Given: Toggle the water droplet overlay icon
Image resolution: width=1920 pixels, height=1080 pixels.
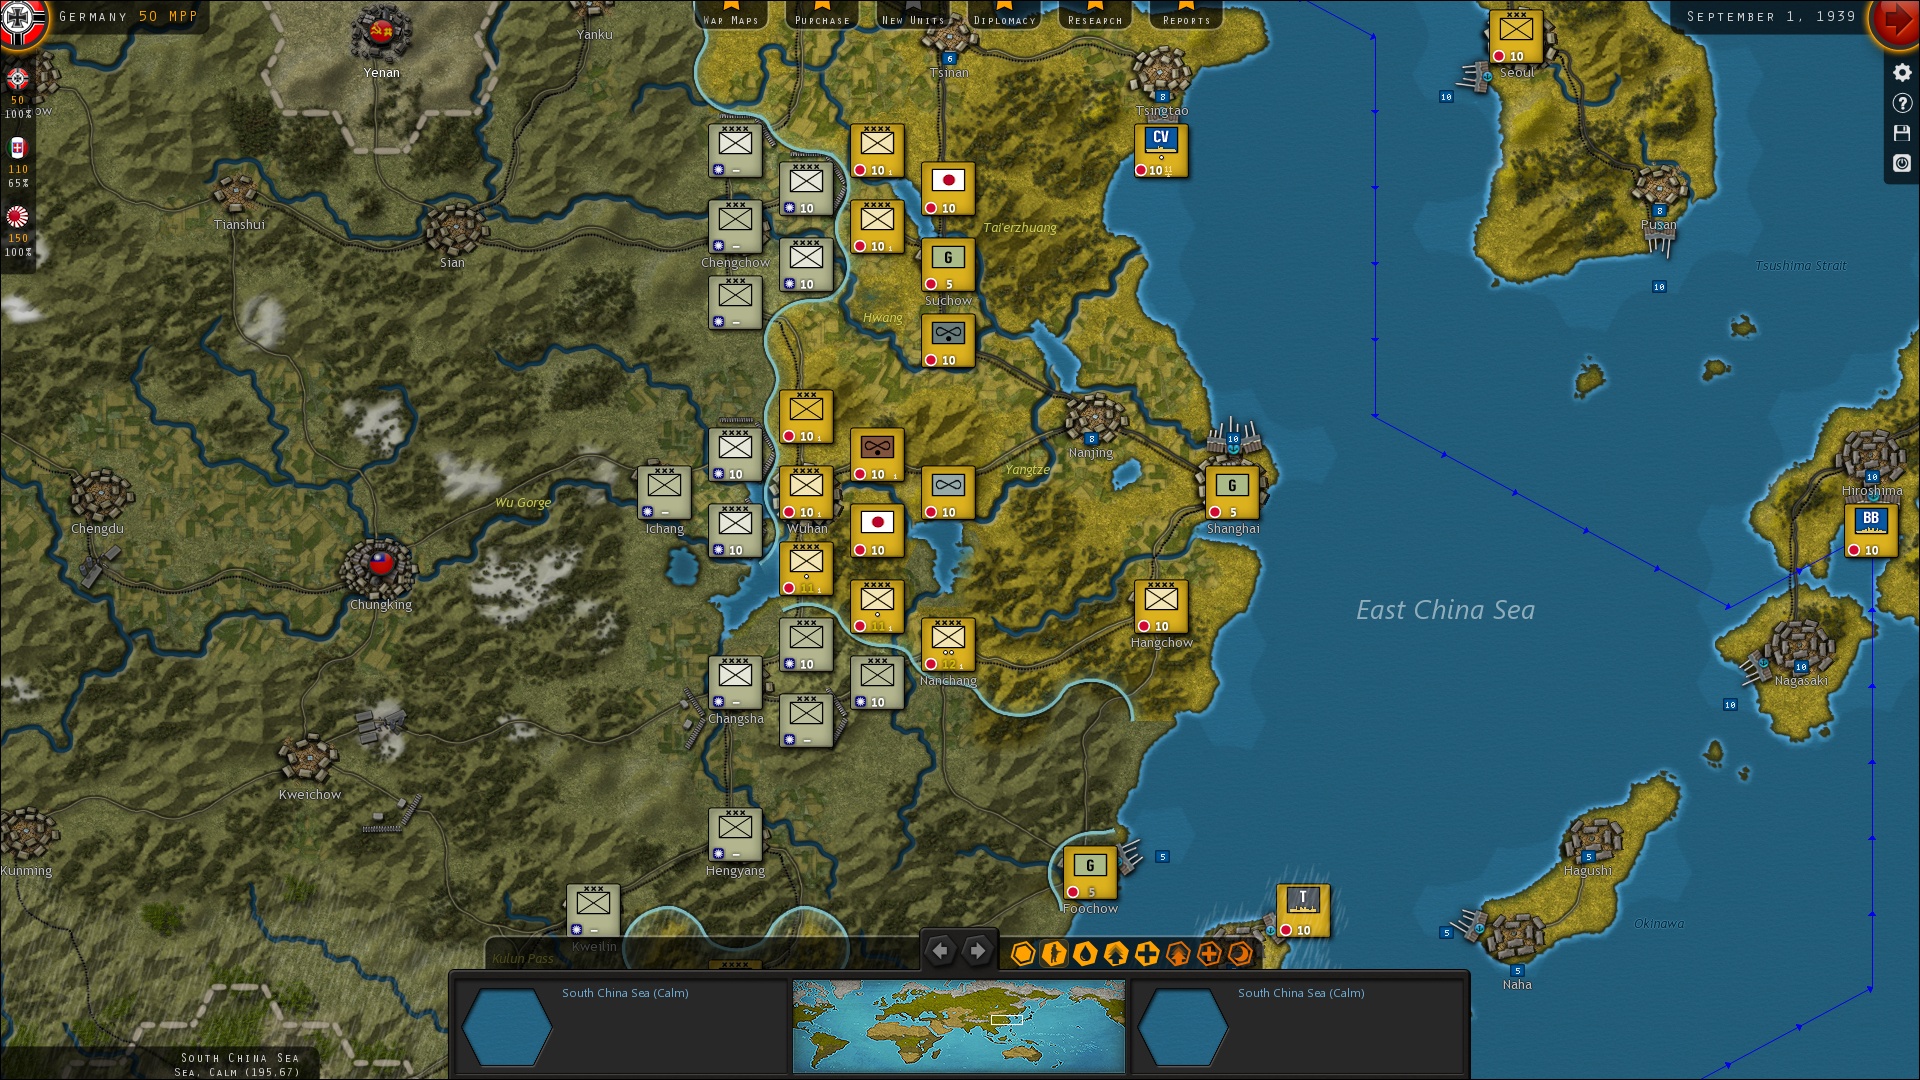Looking at the screenshot, I should [x=1085, y=954].
